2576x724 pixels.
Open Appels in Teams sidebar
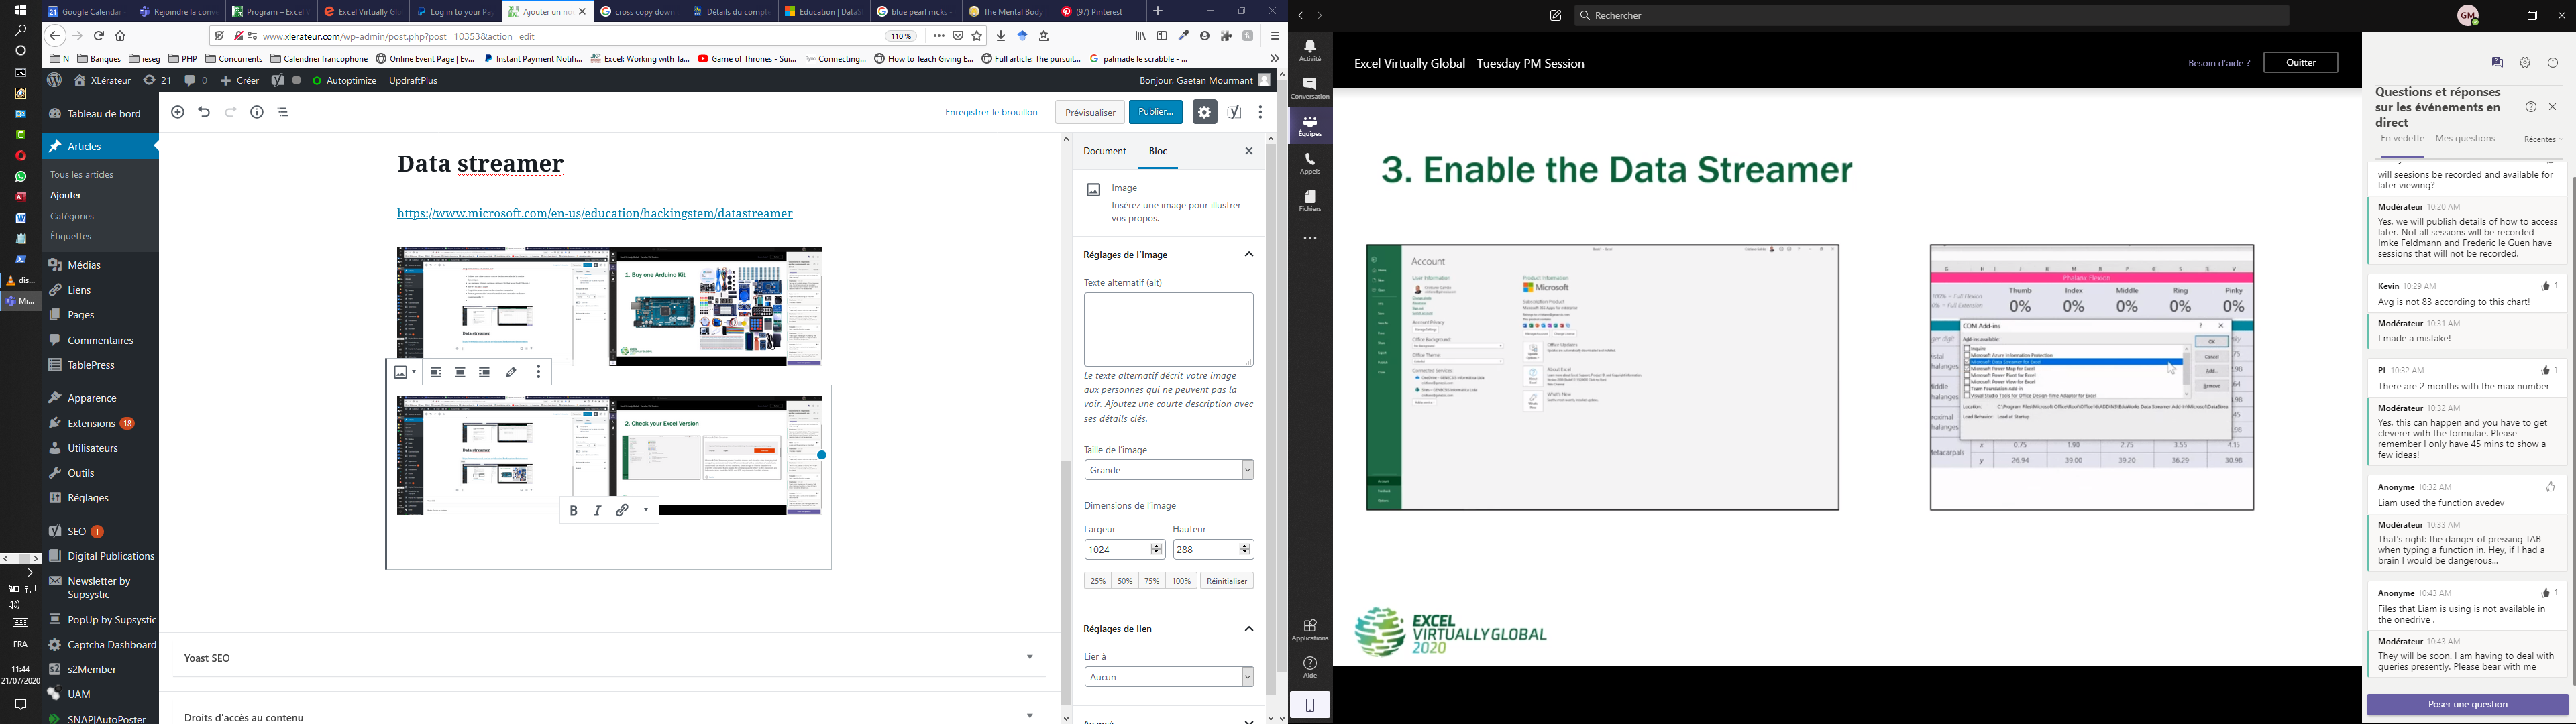pyautogui.click(x=1310, y=164)
